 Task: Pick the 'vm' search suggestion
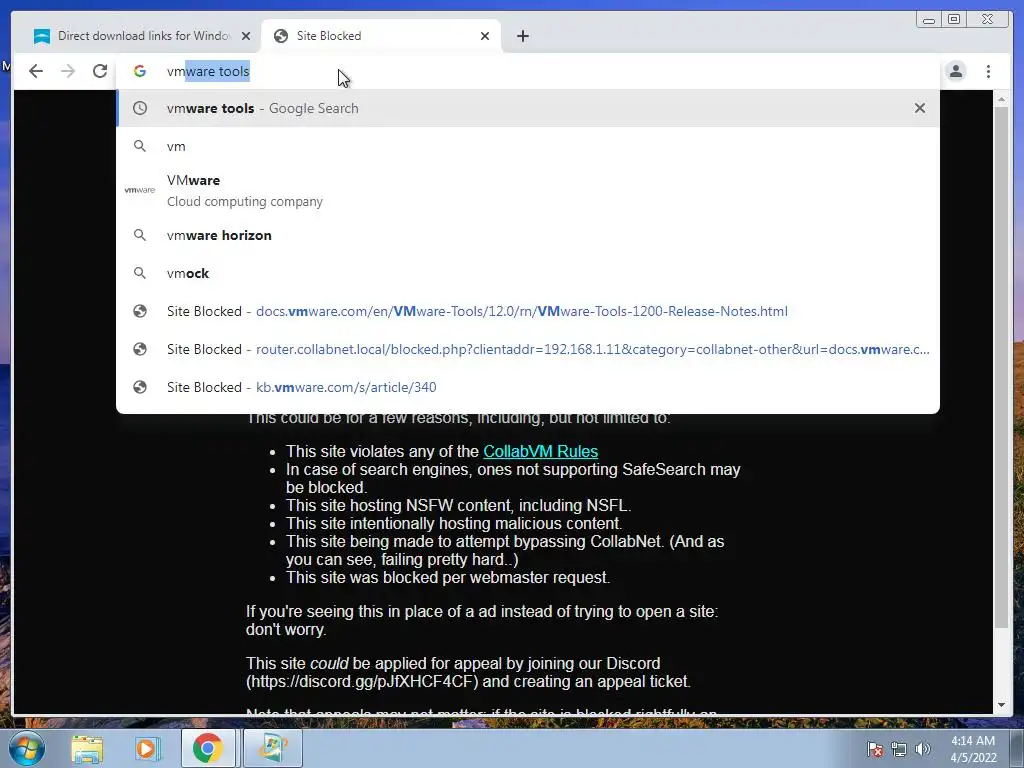coord(528,146)
